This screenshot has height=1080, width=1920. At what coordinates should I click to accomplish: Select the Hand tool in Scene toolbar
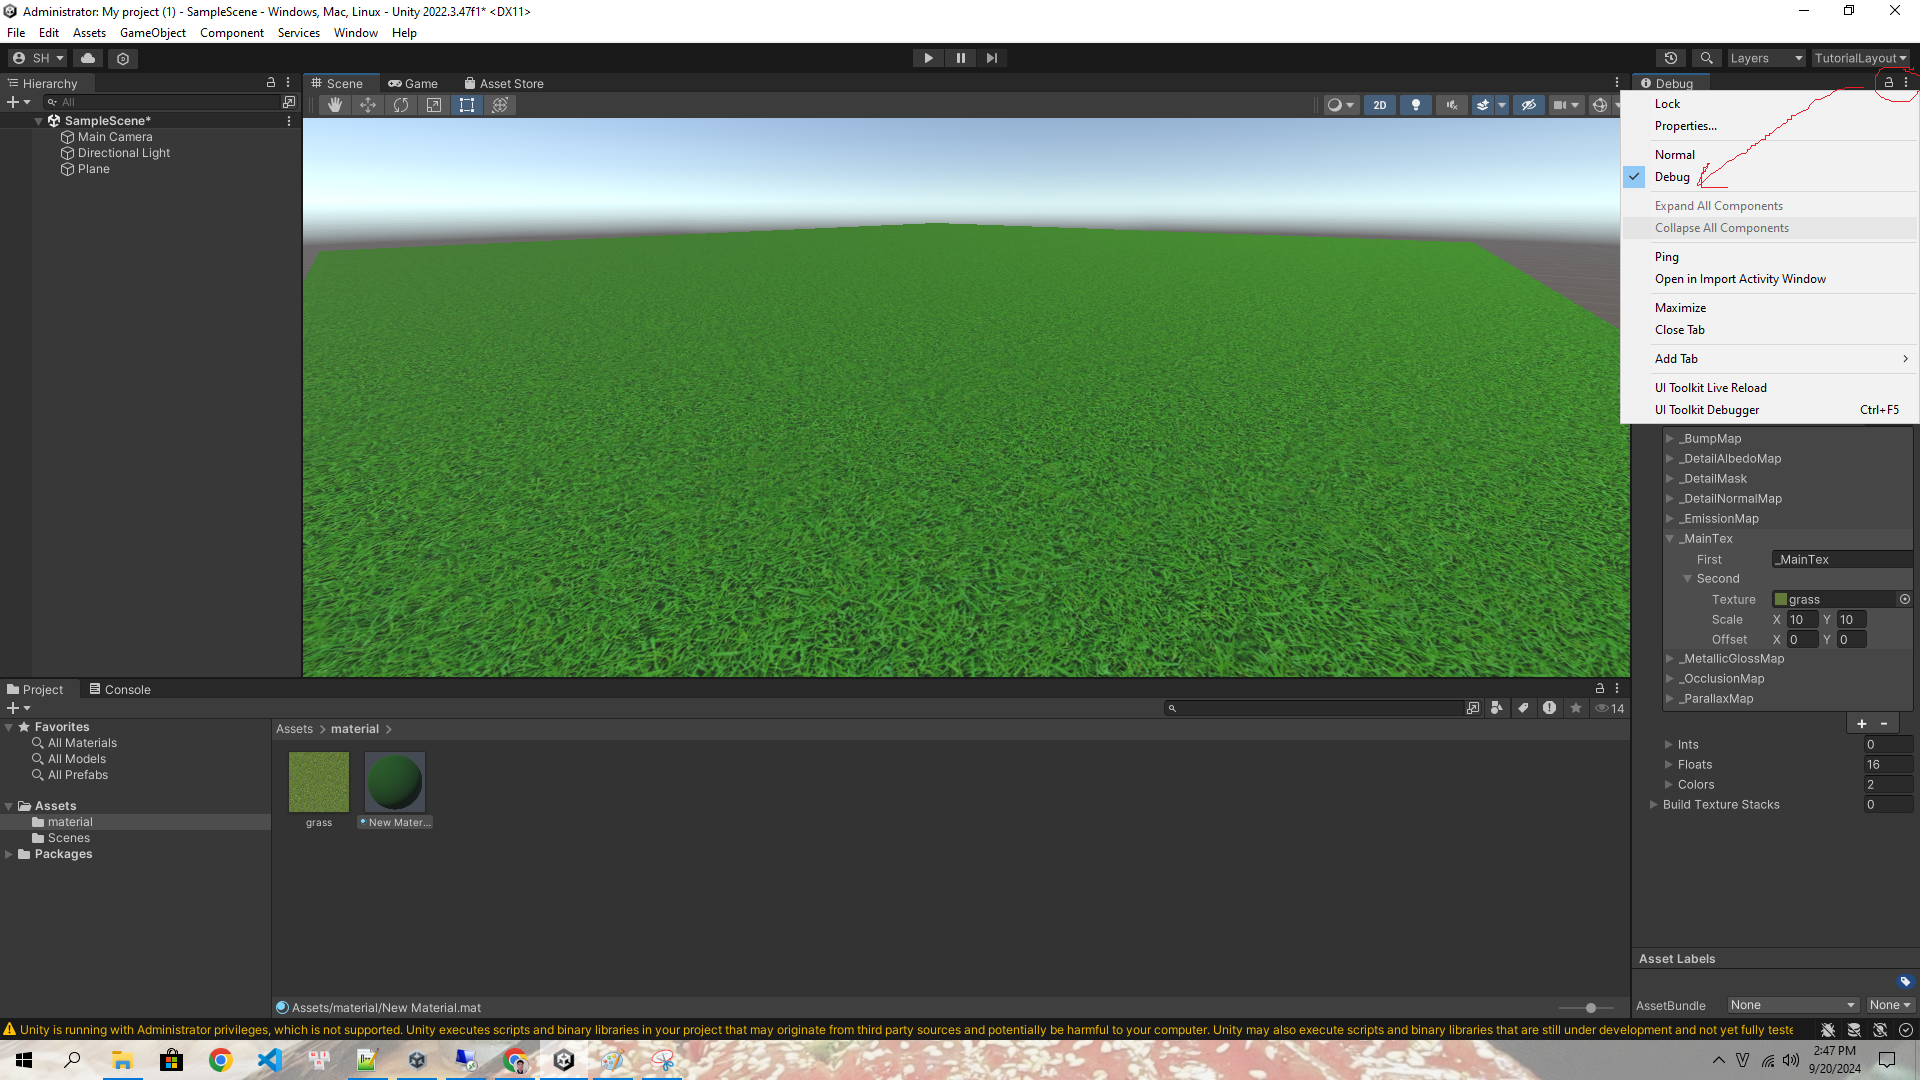point(335,105)
